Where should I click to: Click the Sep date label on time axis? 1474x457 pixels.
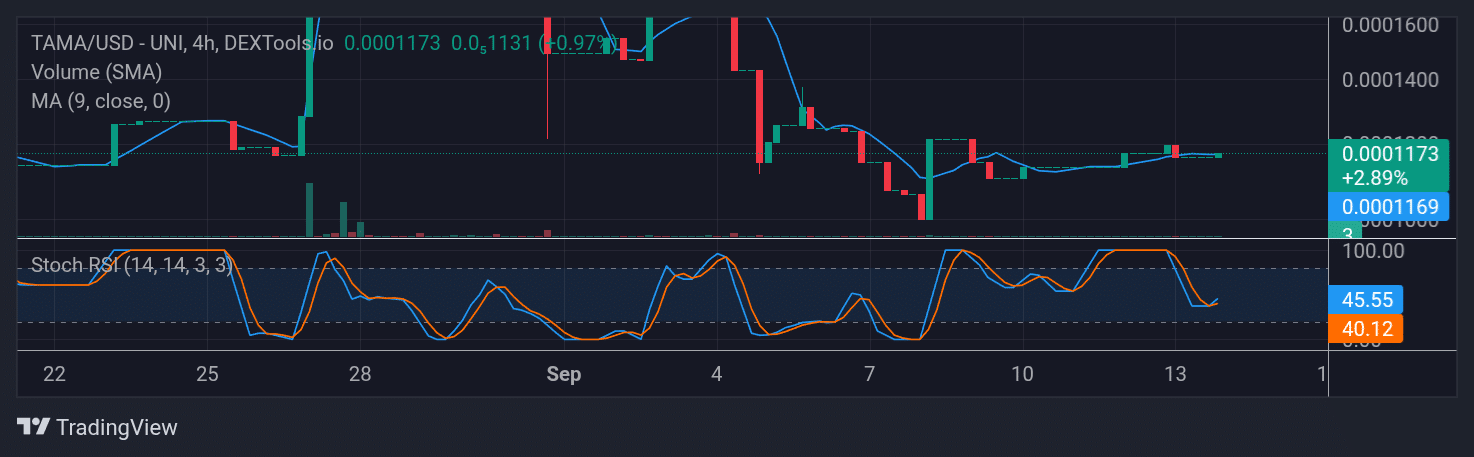tap(564, 374)
